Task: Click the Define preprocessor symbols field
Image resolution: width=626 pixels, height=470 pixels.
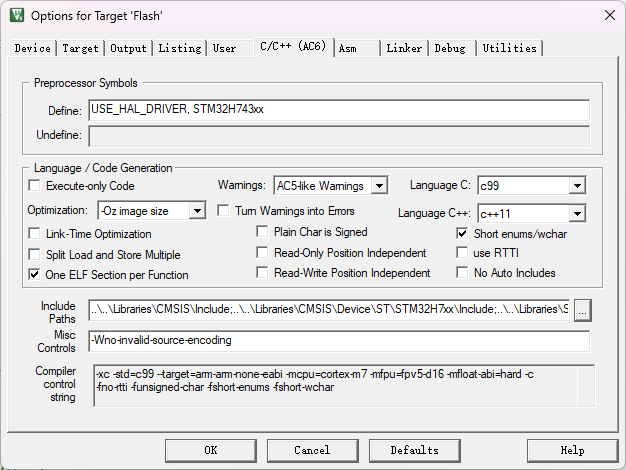Action: coord(339,110)
